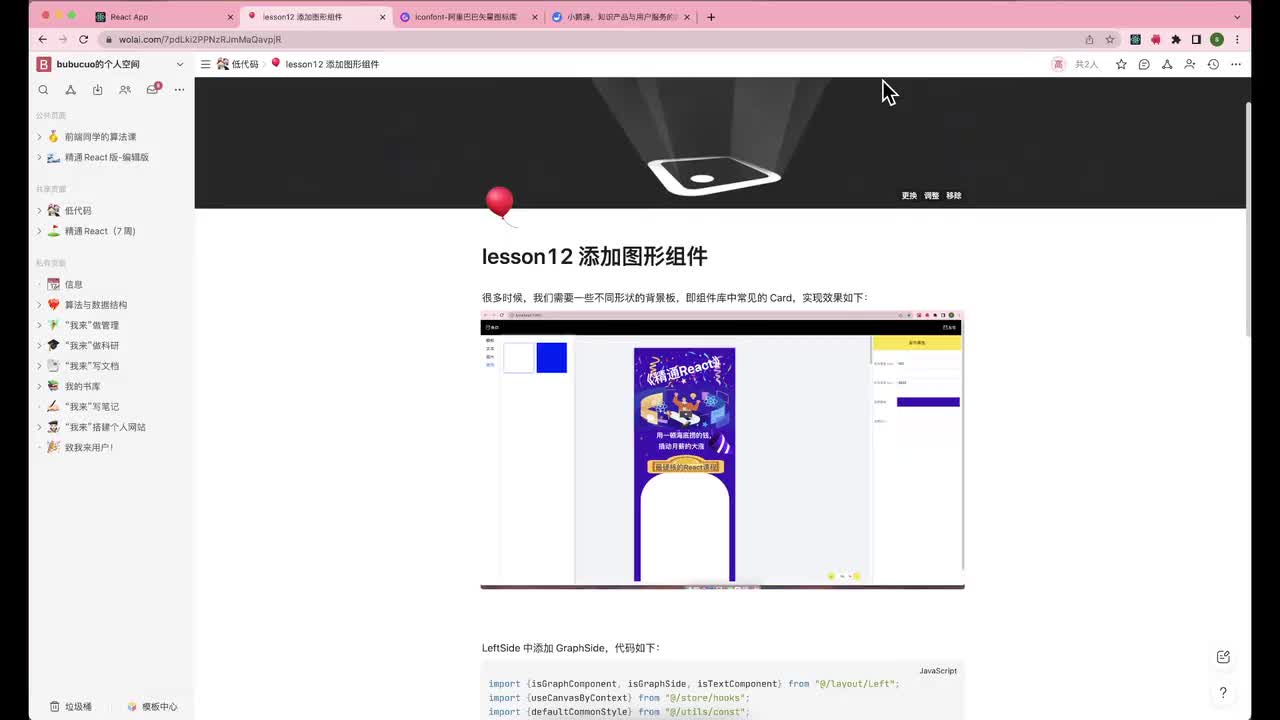Viewport: 1280px width, 720px height.
Task: Expand the "我来"做管理 tree item
Action: click(x=39, y=325)
